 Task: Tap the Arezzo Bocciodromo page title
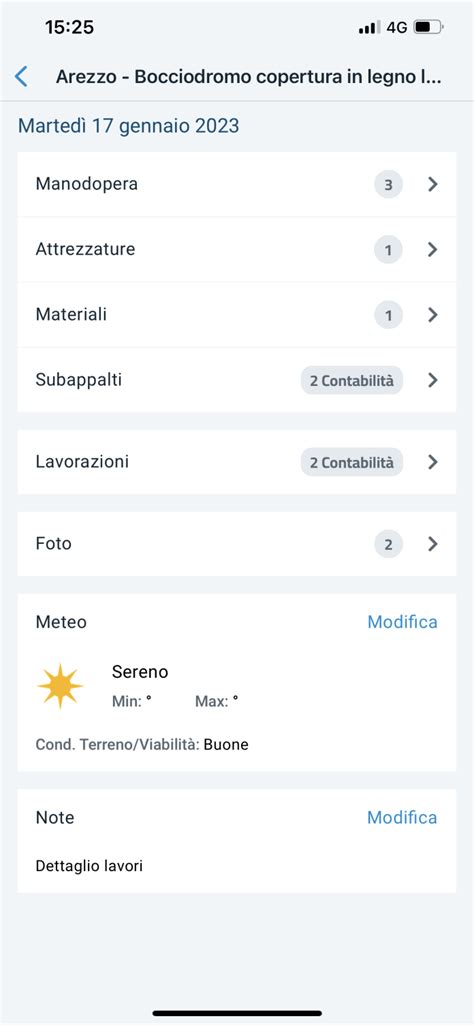[249, 77]
